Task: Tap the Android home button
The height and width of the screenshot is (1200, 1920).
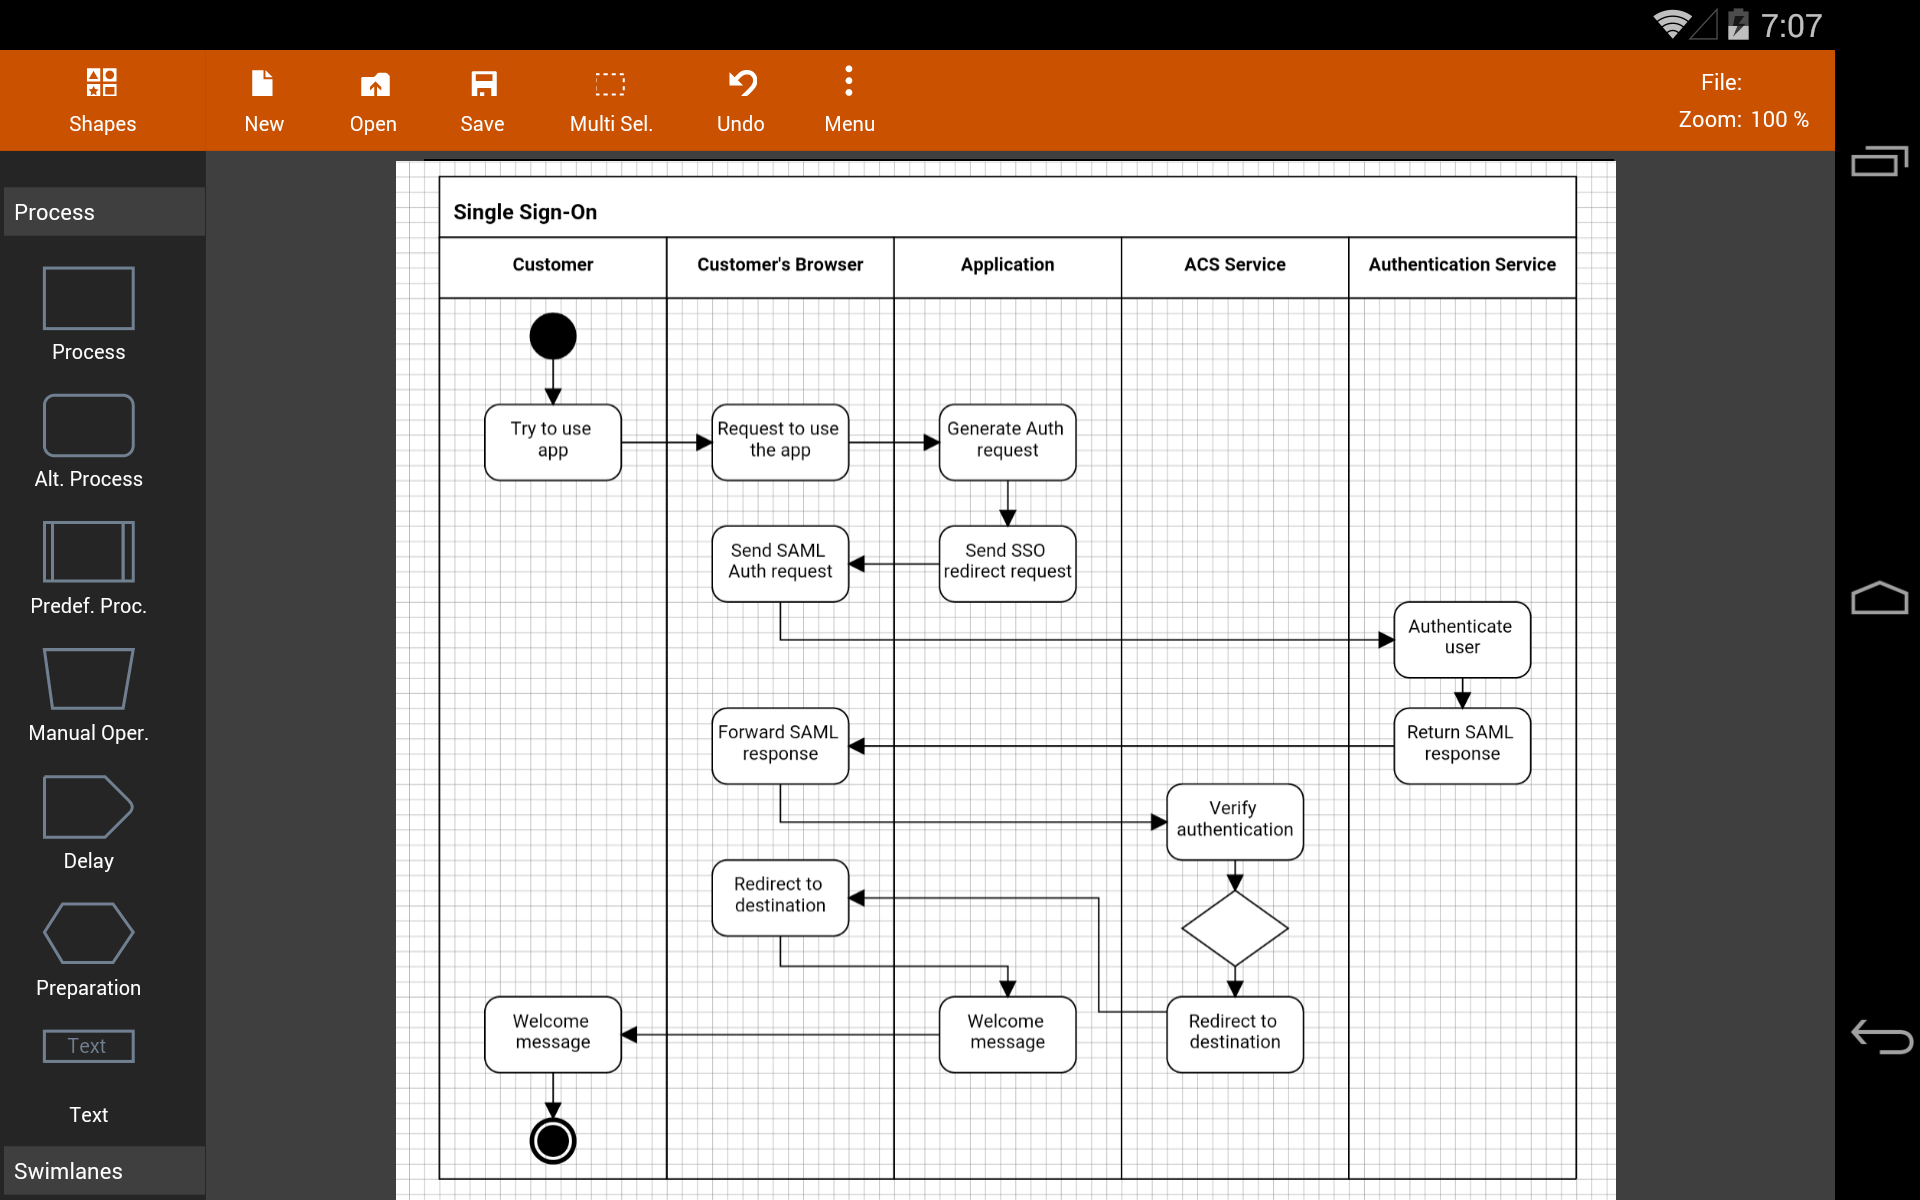Action: click(x=1880, y=598)
